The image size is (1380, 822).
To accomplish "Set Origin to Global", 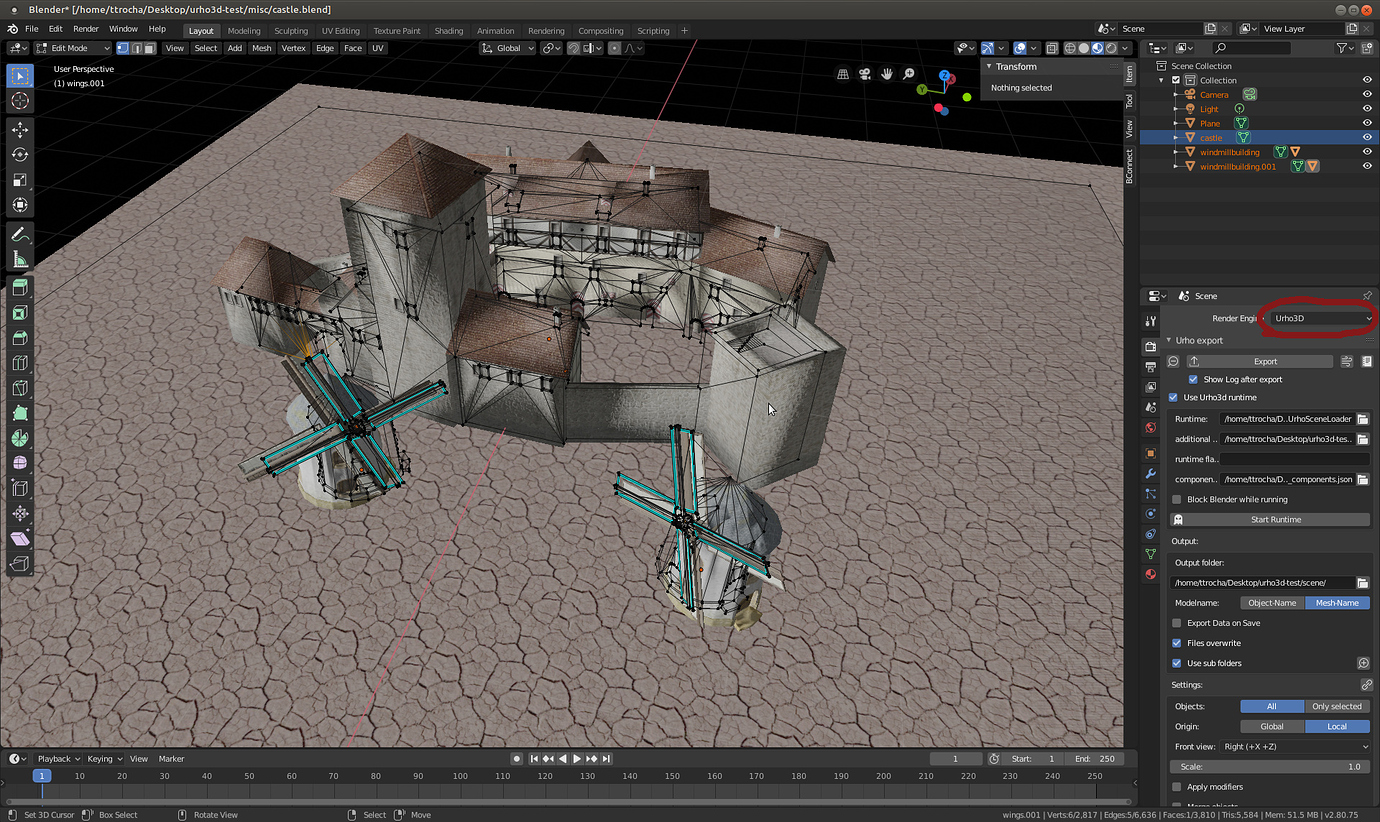I will pyautogui.click(x=1272, y=726).
